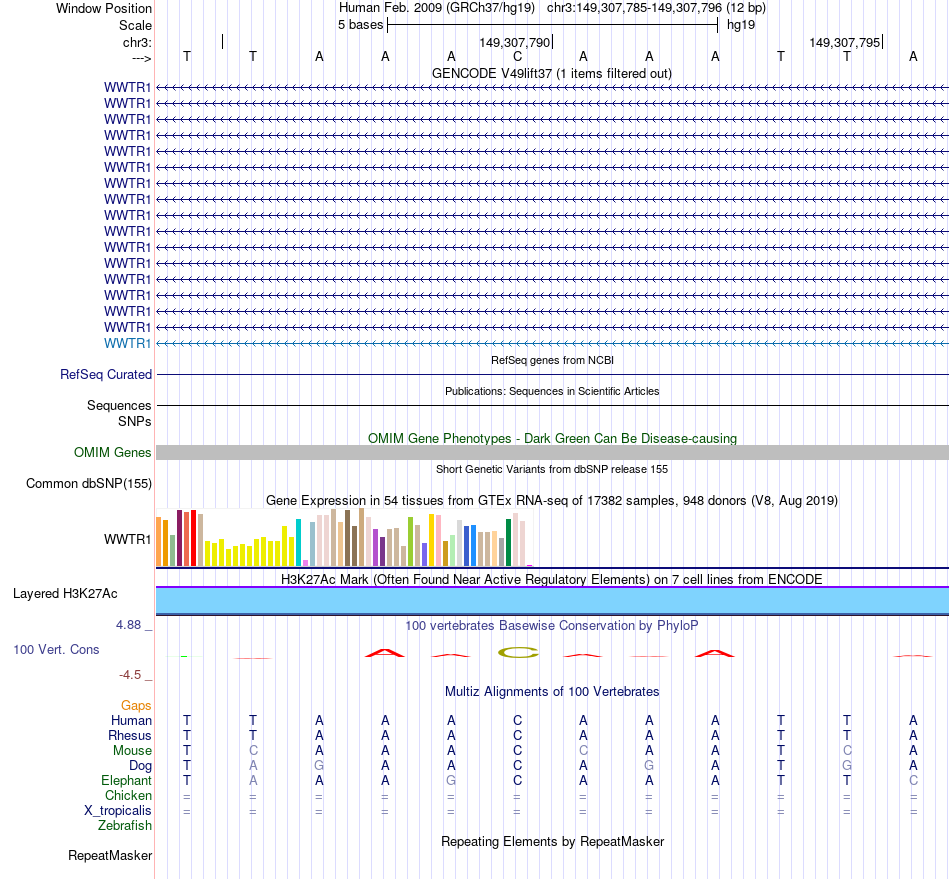
Task: Click the 149,307,790 ruler position label
Action: [x=514, y=42]
